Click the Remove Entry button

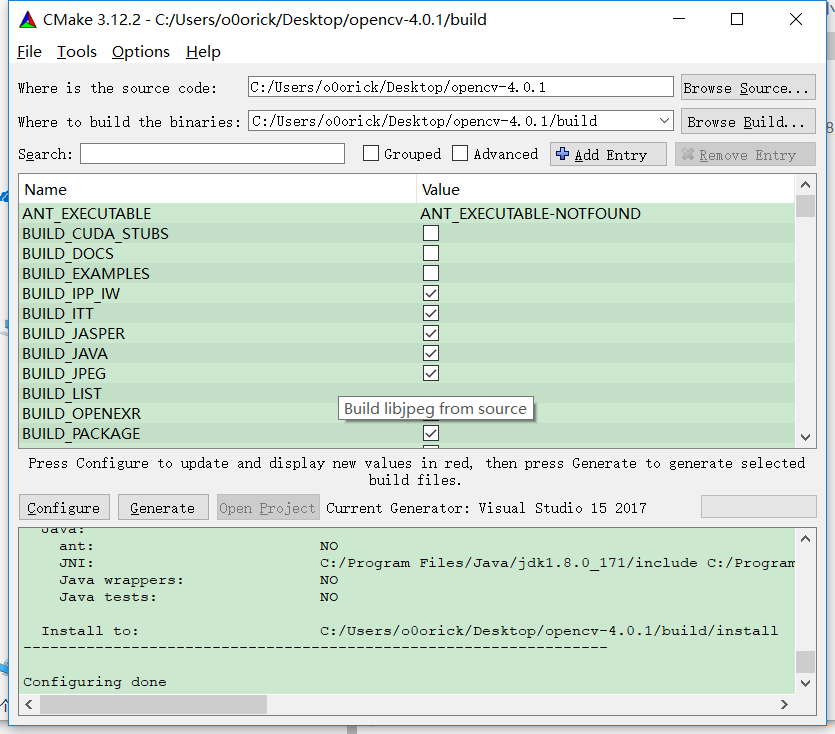[x=746, y=154]
